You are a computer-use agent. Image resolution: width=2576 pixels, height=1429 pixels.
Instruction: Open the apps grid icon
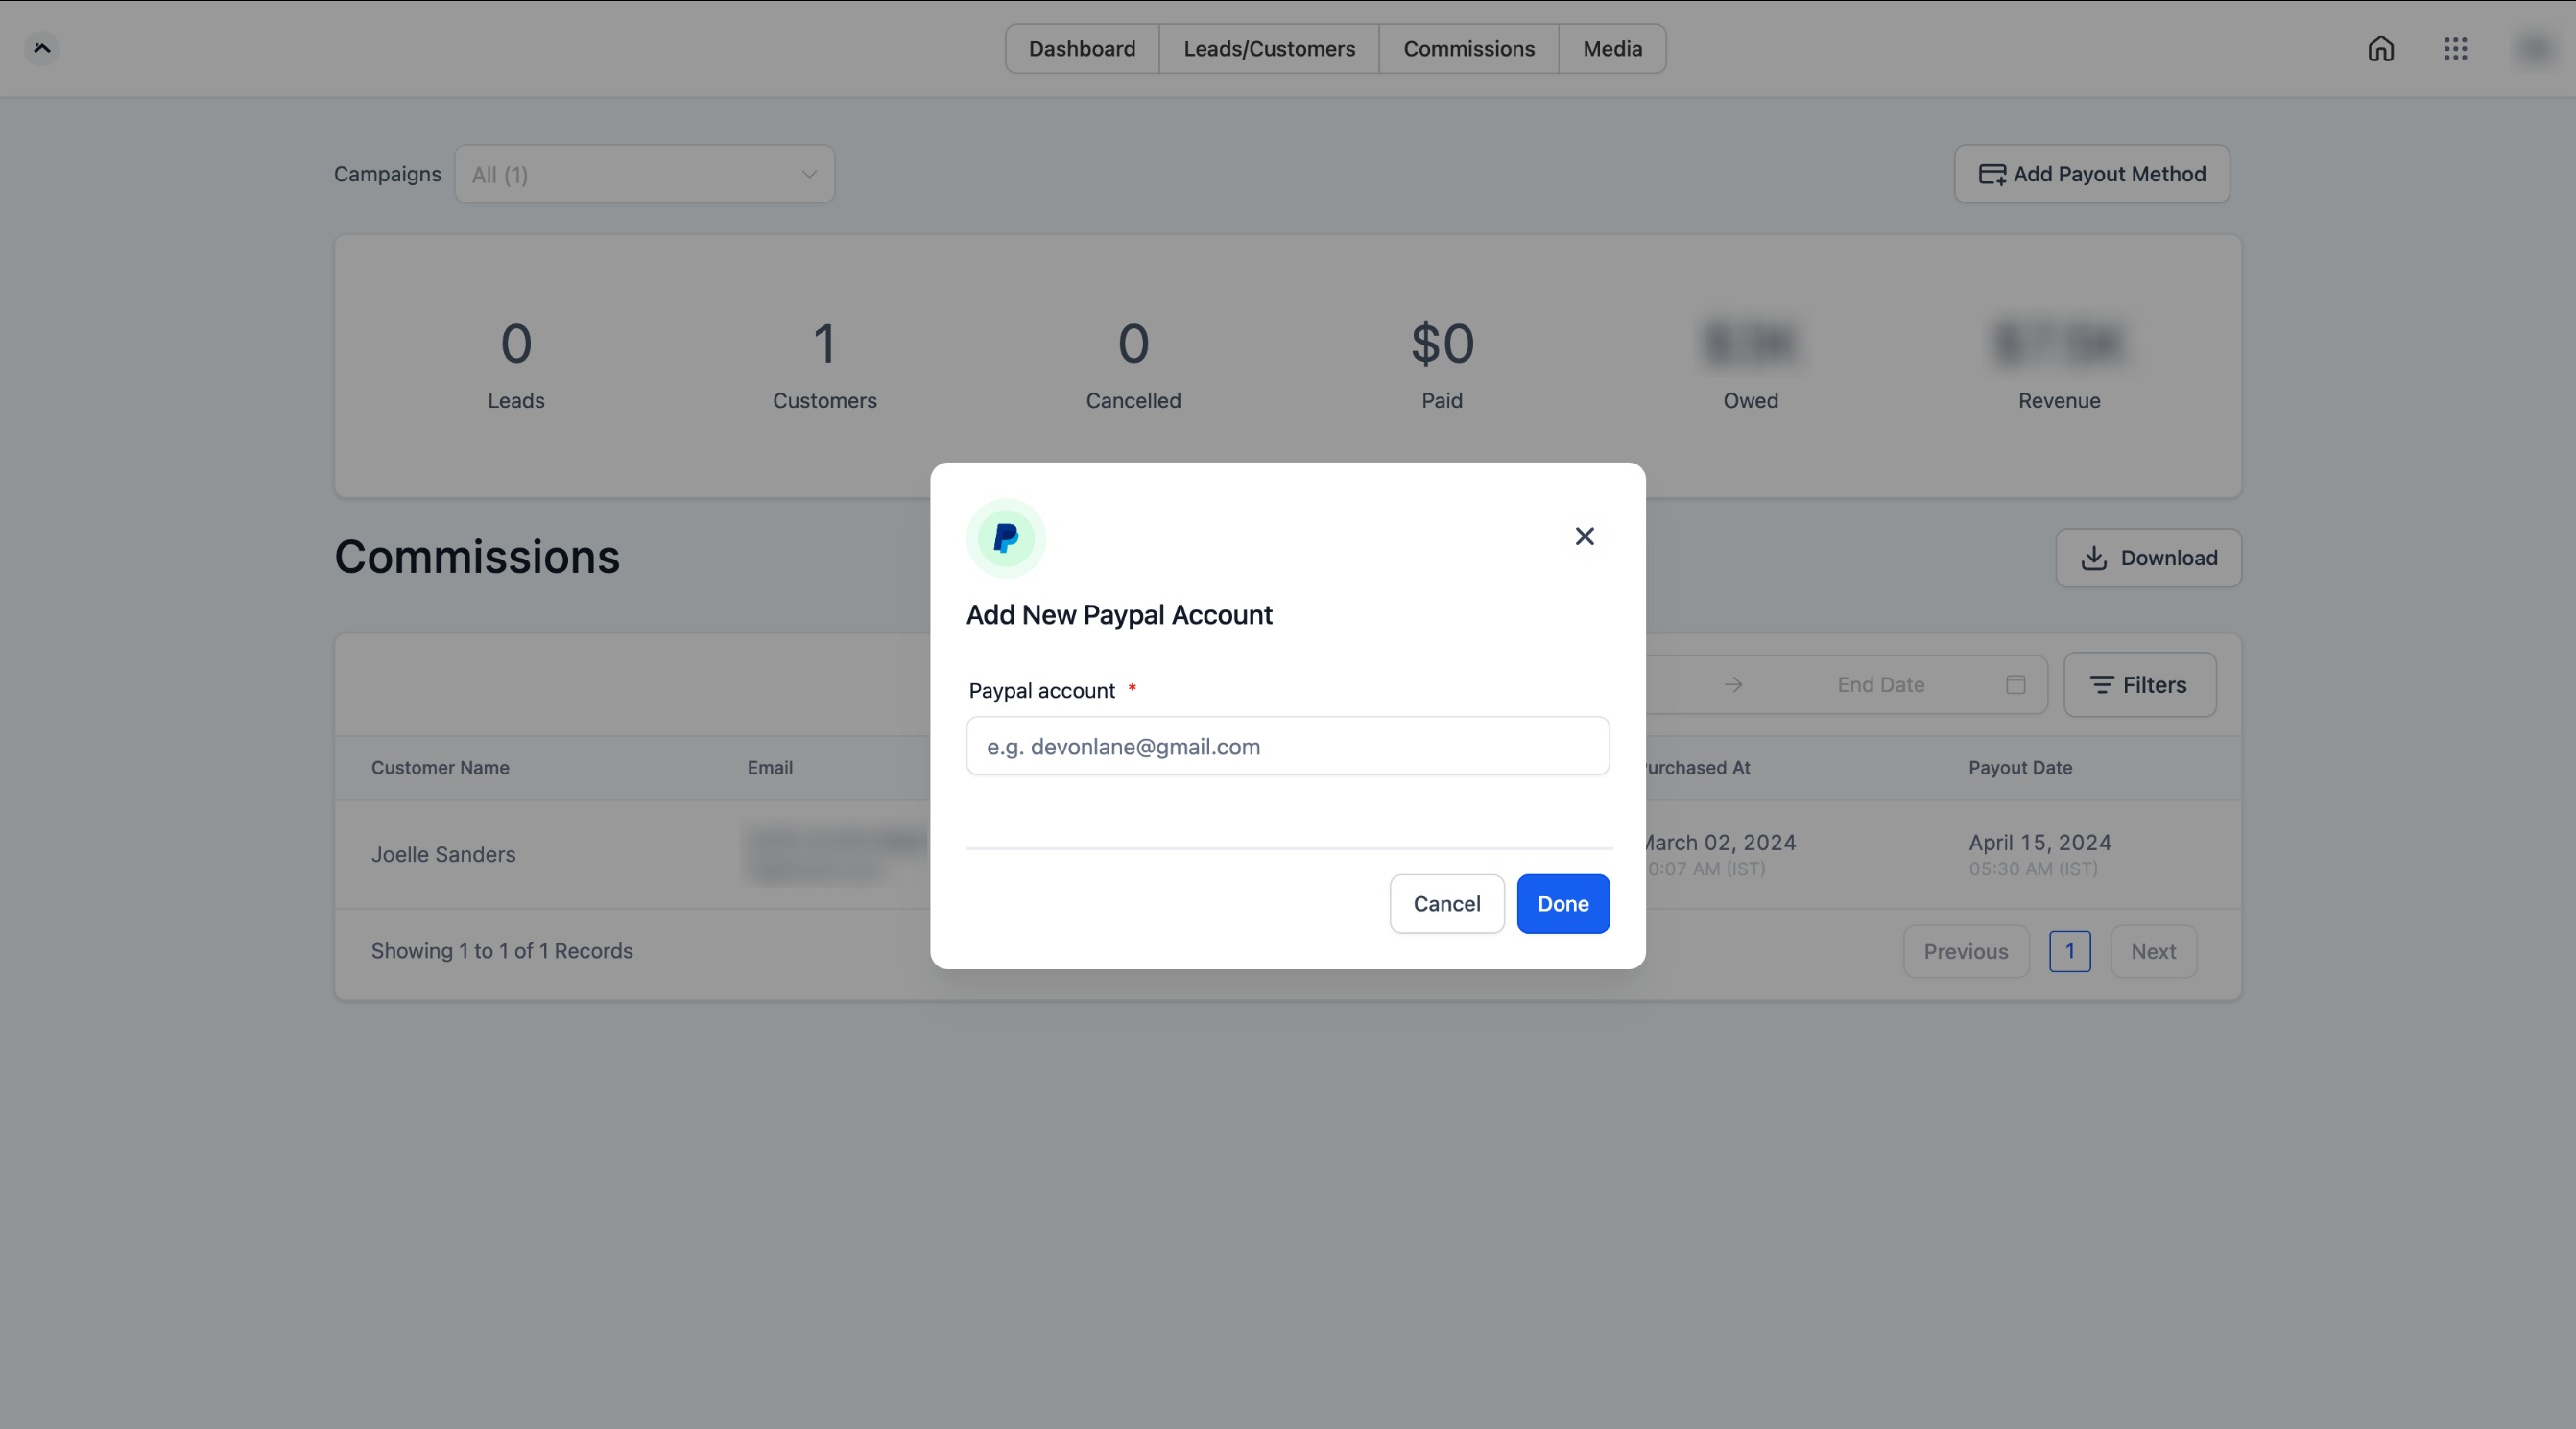(2455, 49)
